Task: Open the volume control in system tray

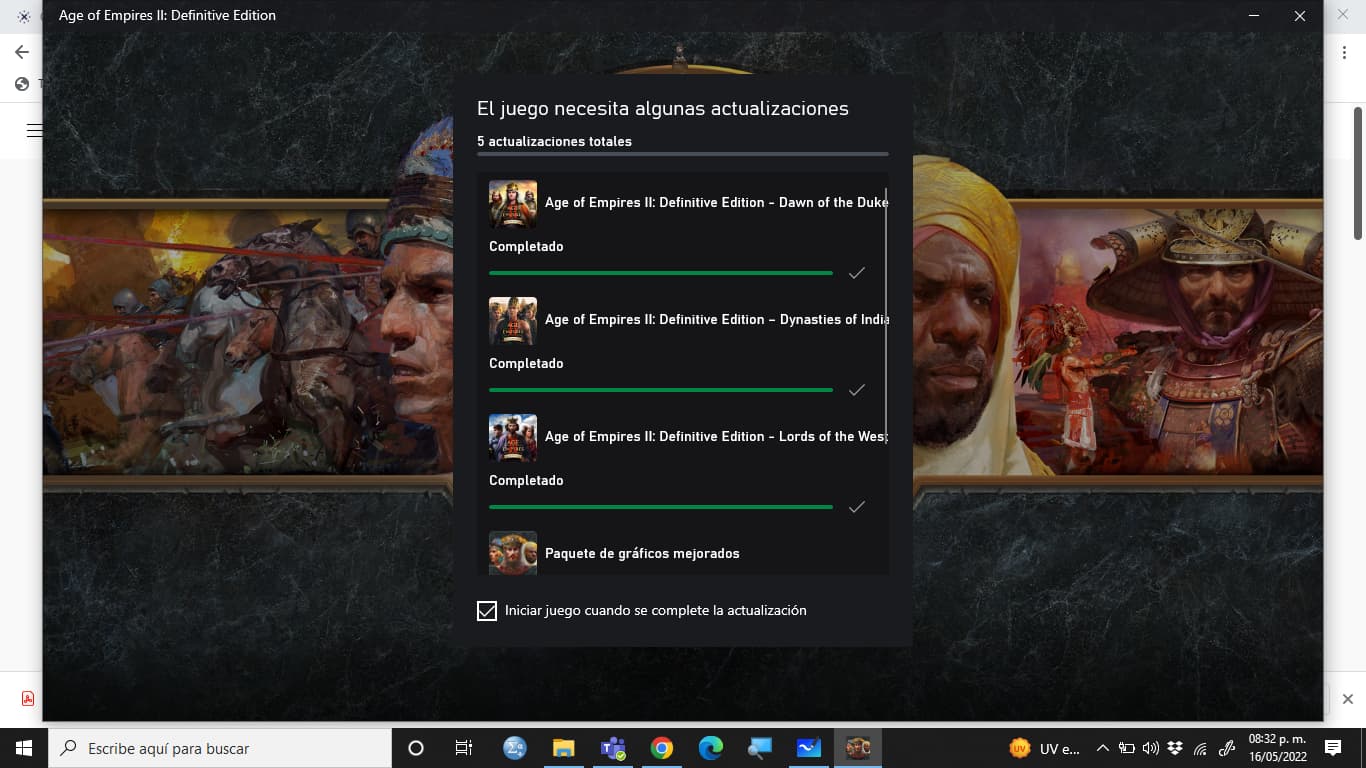Action: click(1150, 748)
